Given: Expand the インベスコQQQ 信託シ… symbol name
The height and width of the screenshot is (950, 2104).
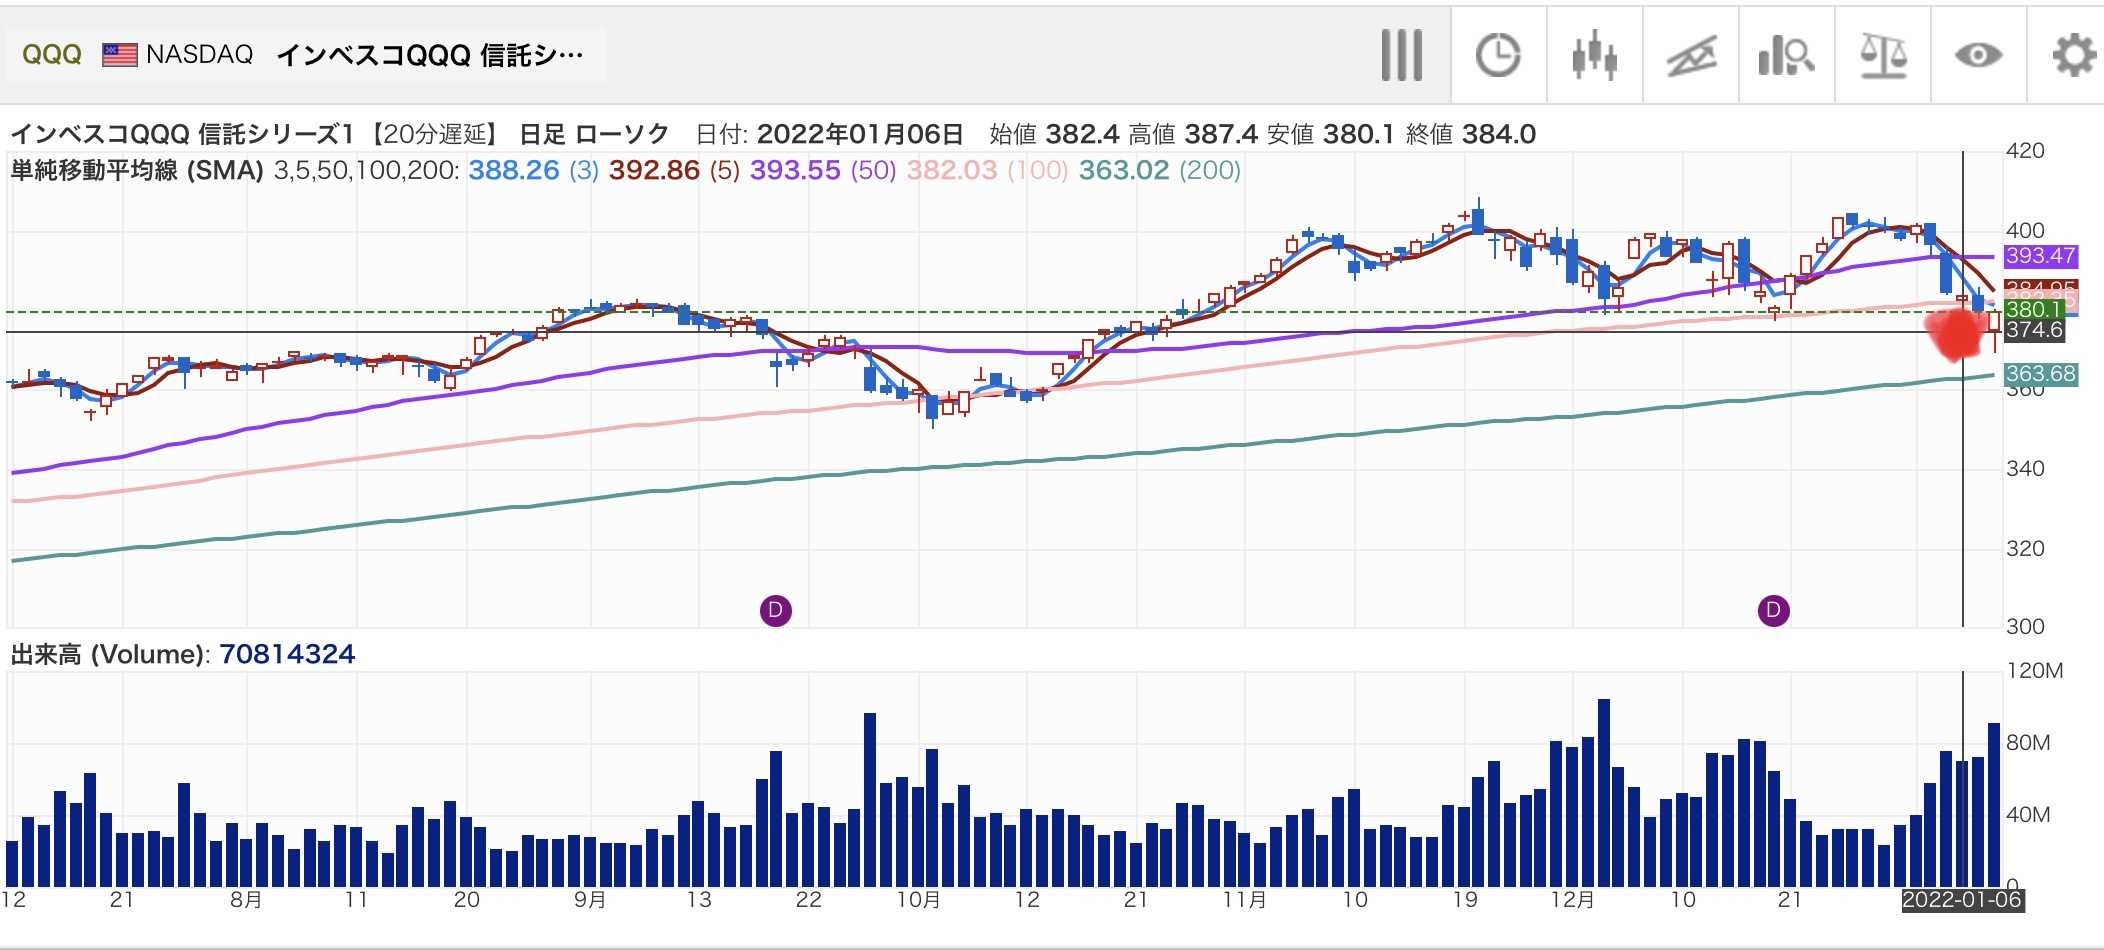Looking at the screenshot, I should (429, 55).
